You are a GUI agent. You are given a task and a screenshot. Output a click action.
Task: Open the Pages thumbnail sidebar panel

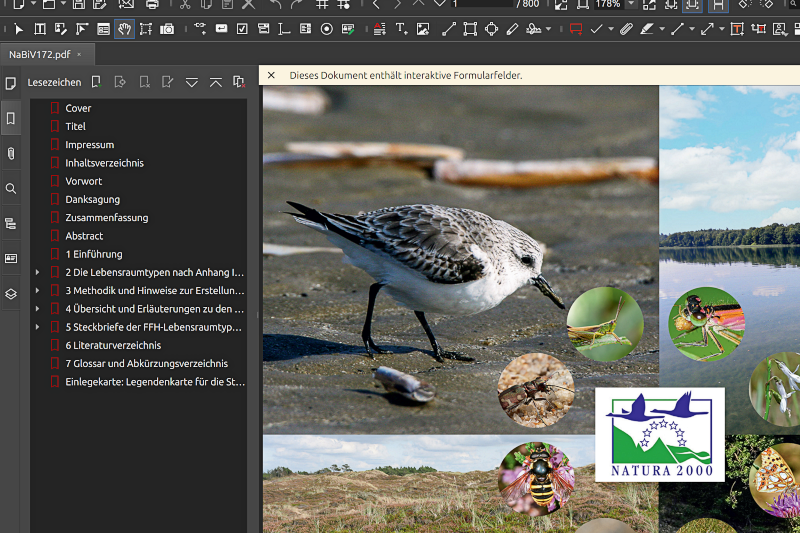(11, 83)
